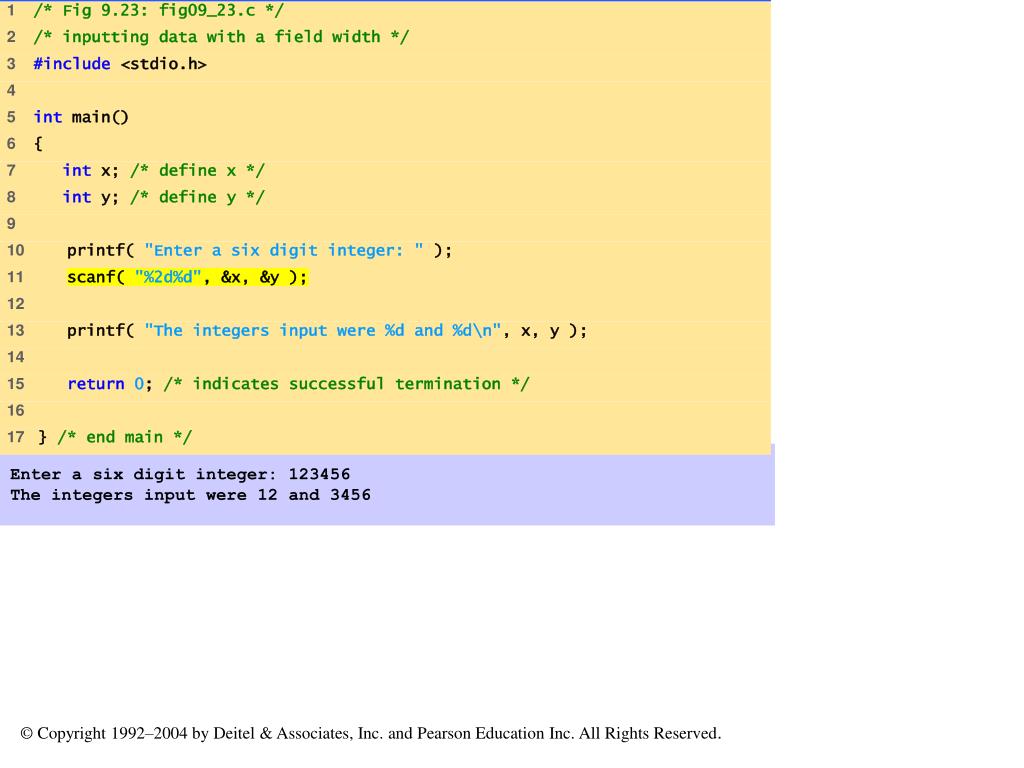
Task: Click the comment 'inputting data with a field width'
Action: pyautogui.click(x=221, y=37)
